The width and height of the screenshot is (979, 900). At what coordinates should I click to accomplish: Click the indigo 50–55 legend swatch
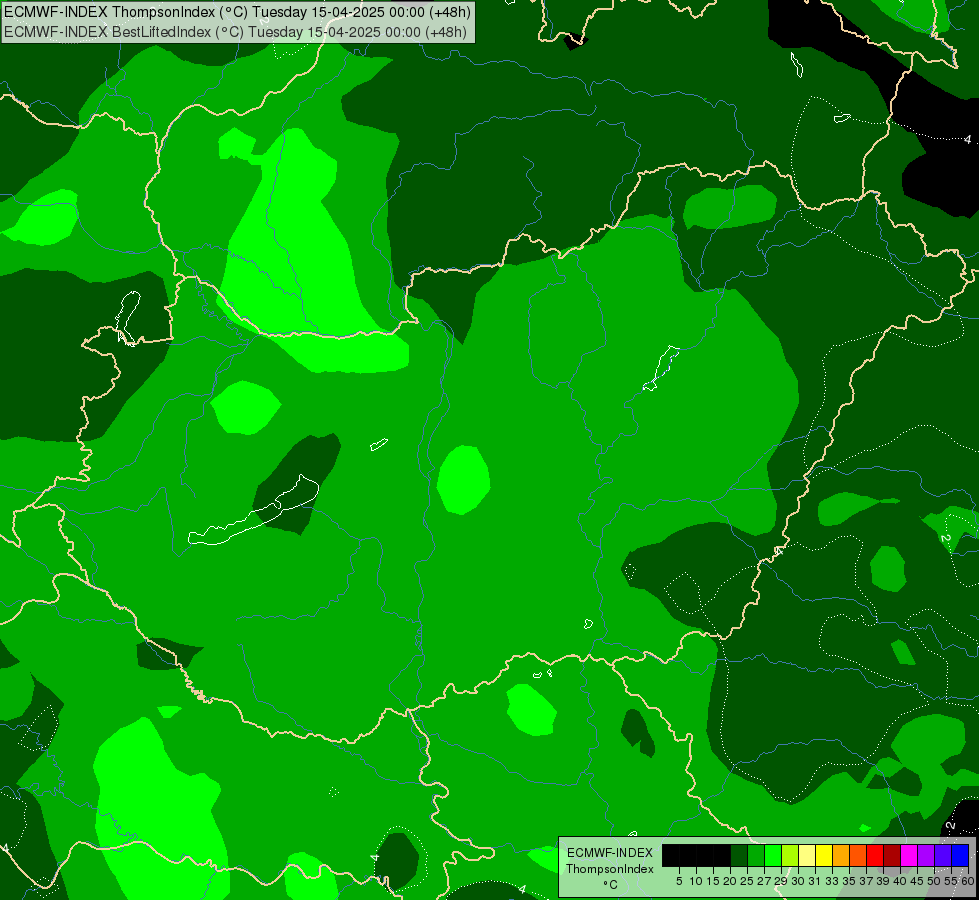click(943, 855)
